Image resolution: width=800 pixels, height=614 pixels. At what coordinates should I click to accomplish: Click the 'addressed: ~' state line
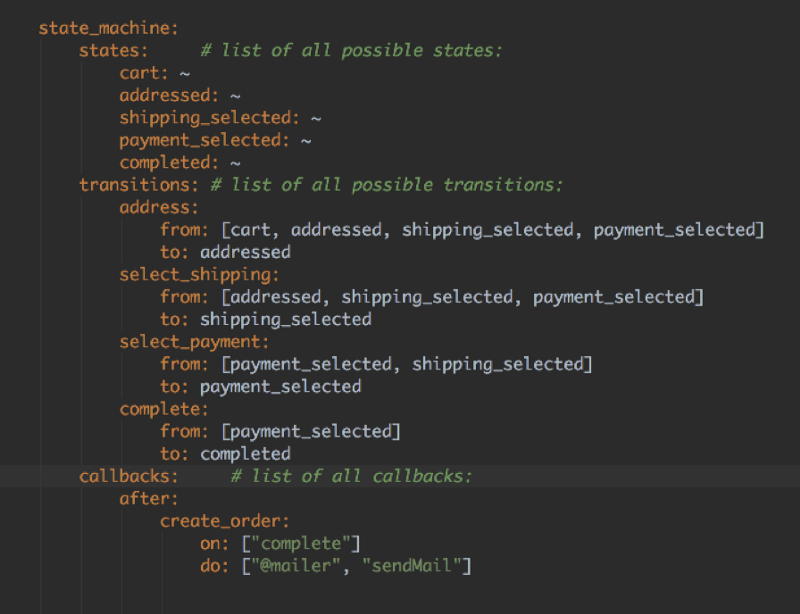tap(180, 95)
